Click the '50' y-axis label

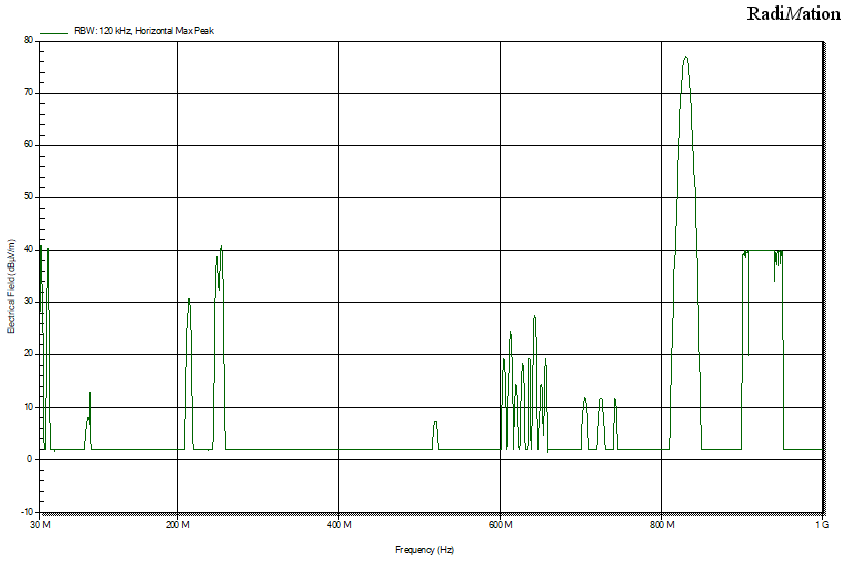[x=28, y=197]
